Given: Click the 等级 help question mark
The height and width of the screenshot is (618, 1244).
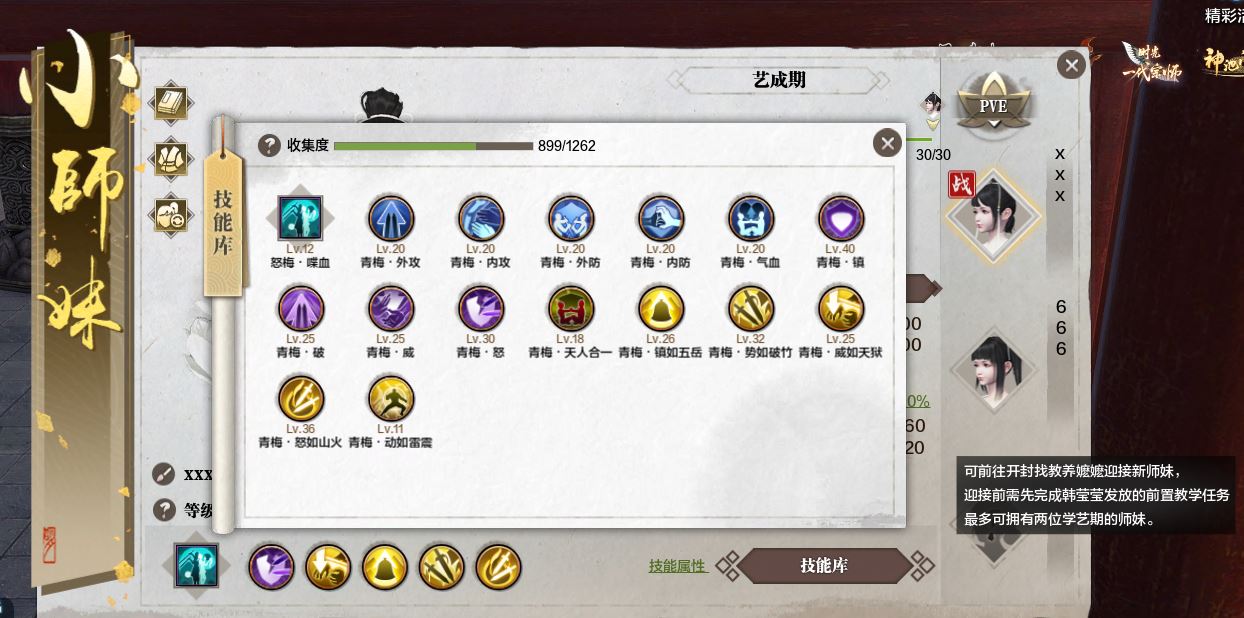Looking at the screenshot, I should [x=164, y=510].
